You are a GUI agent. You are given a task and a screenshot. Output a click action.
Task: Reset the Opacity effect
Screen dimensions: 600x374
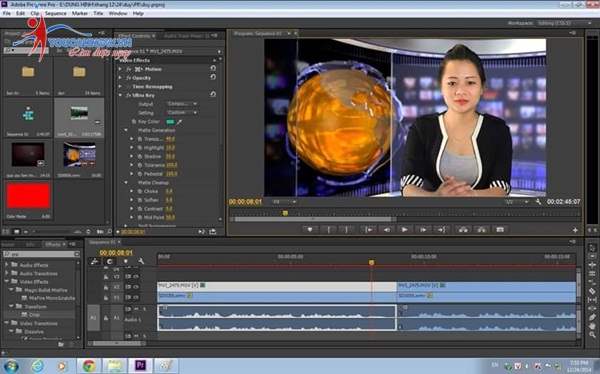[213, 77]
